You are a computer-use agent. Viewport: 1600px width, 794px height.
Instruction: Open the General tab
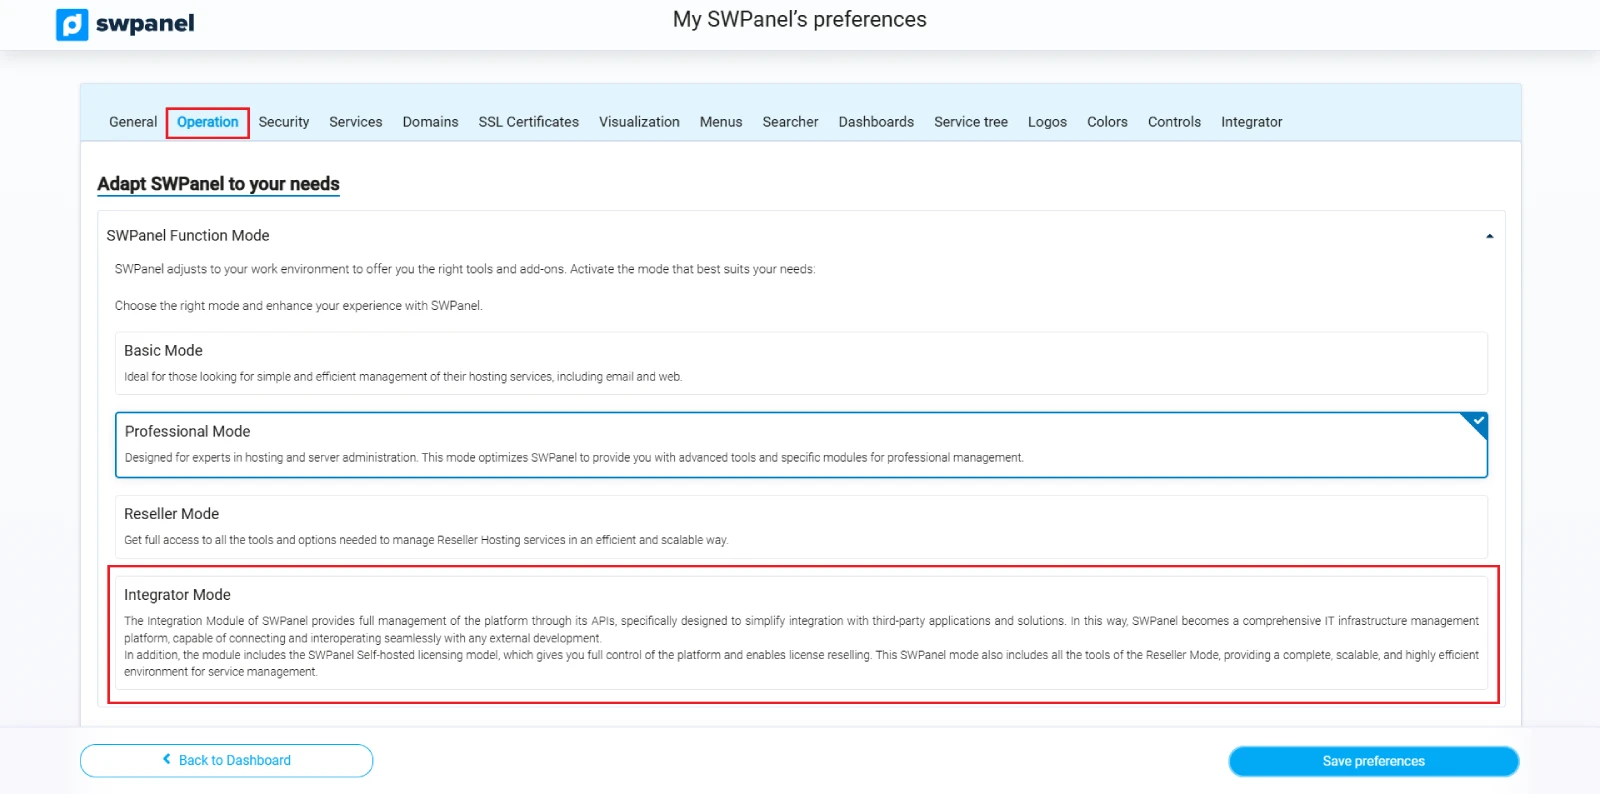(133, 122)
